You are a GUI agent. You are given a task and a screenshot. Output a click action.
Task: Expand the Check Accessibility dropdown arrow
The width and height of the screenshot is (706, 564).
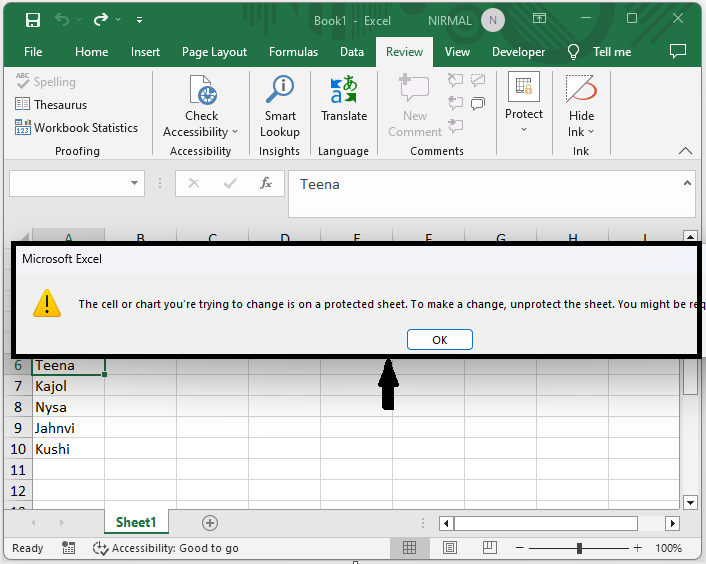[x=235, y=132]
